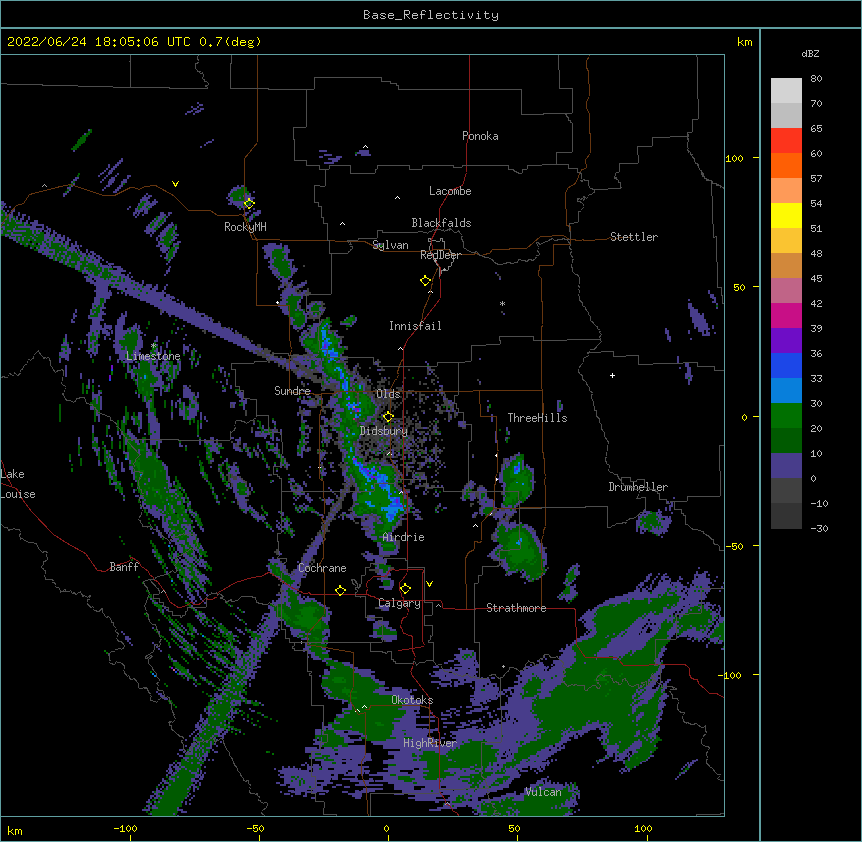Click the Didsbury town label
862x842 pixels.
[384, 431]
